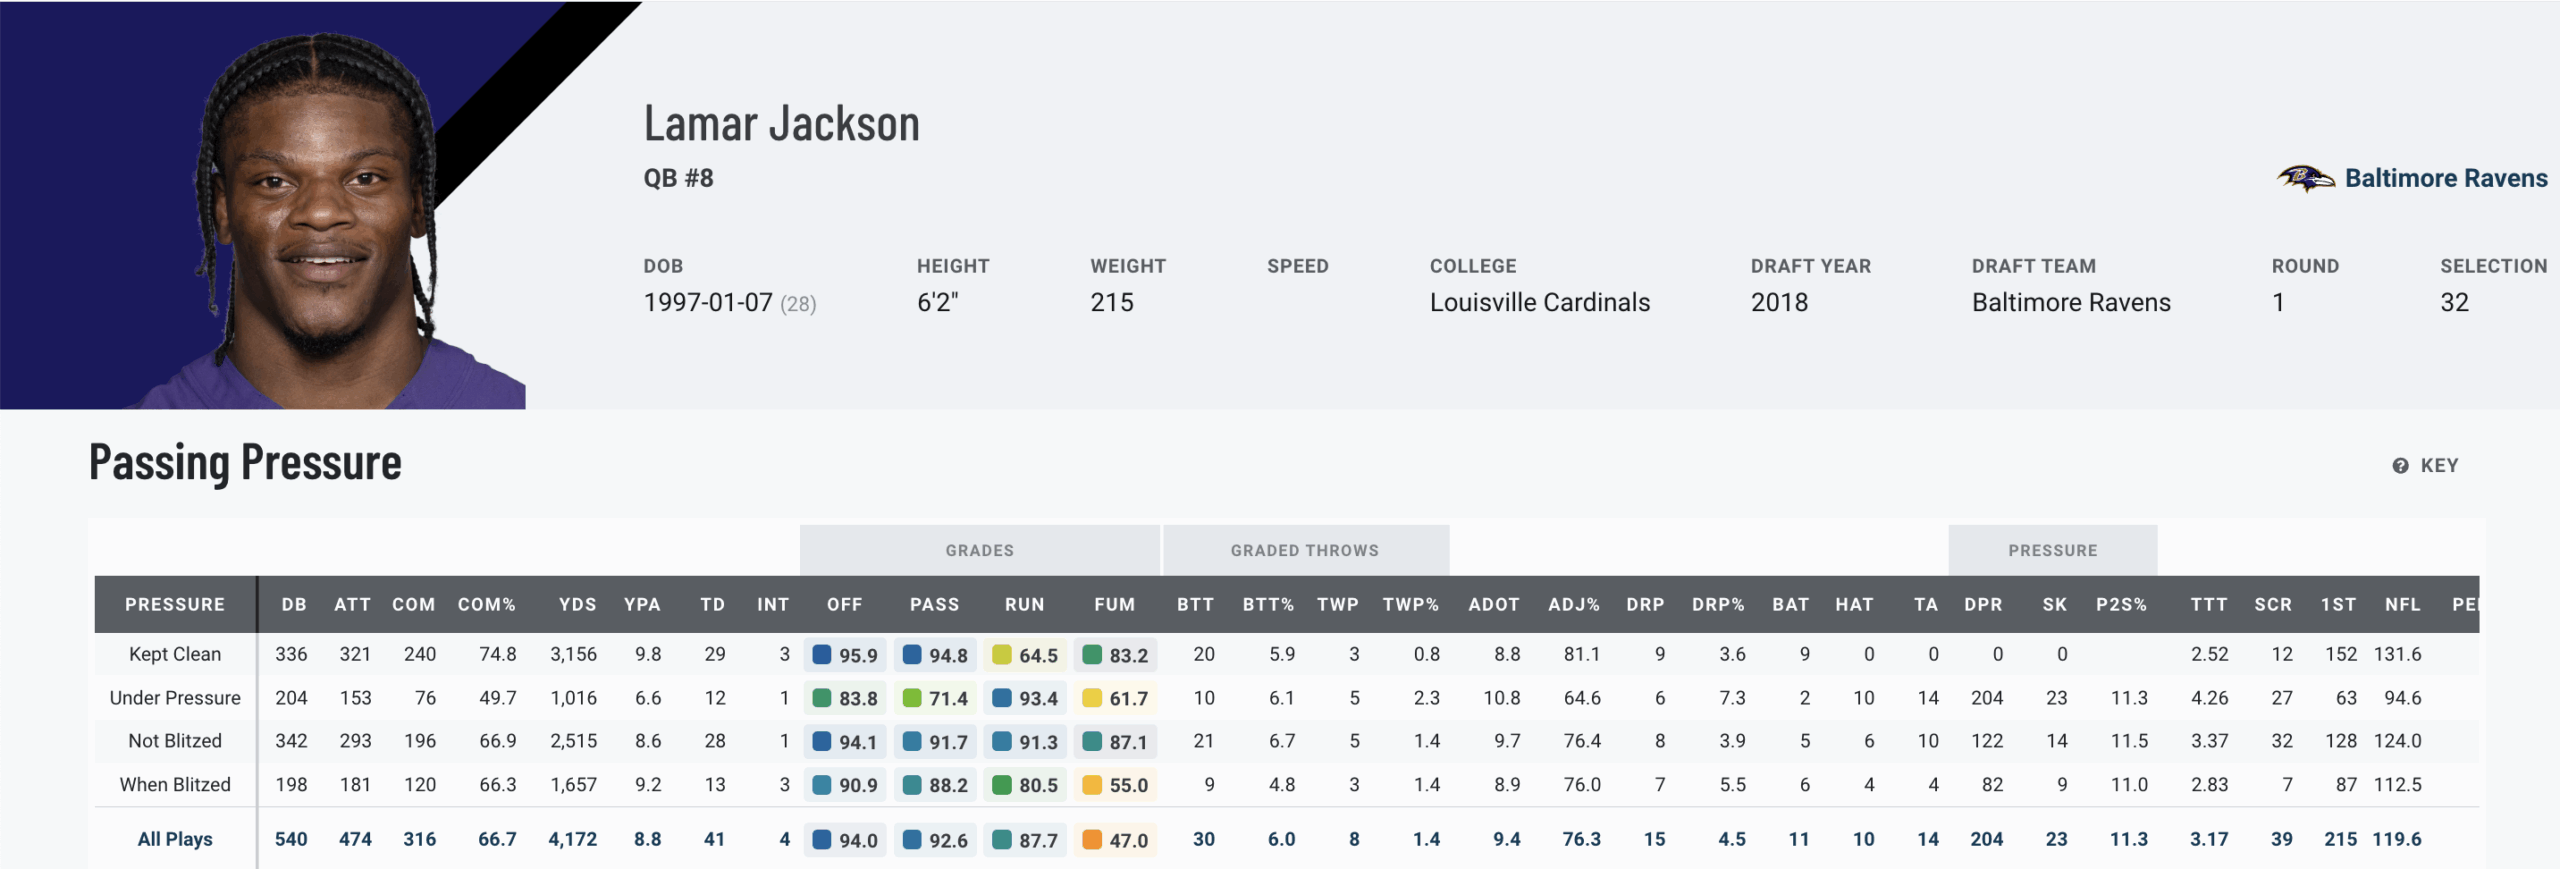Click the PRESSURE column header
Image resolution: width=2560 pixels, height=869 pixels.
click(x=175, y=605)
